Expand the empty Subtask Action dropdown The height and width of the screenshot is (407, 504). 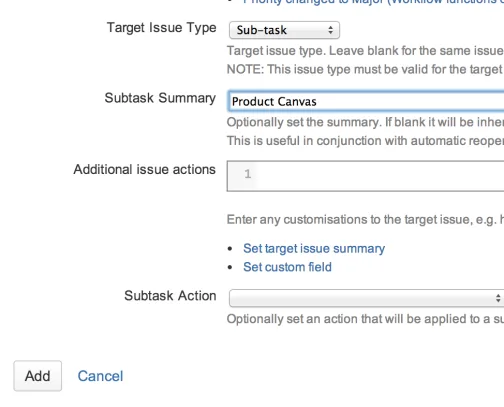(x=366, y=298)
